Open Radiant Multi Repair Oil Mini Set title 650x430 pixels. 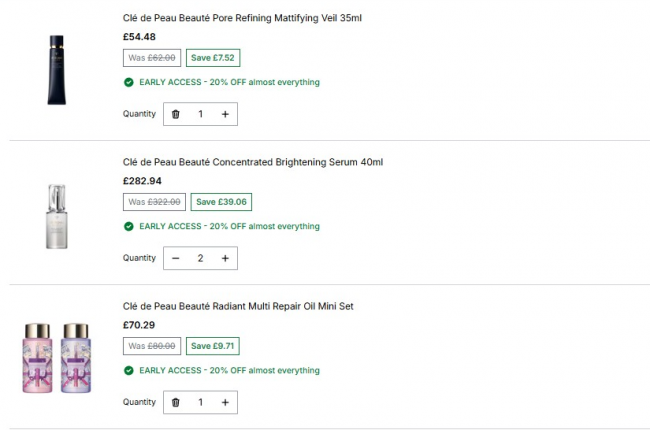238,306
